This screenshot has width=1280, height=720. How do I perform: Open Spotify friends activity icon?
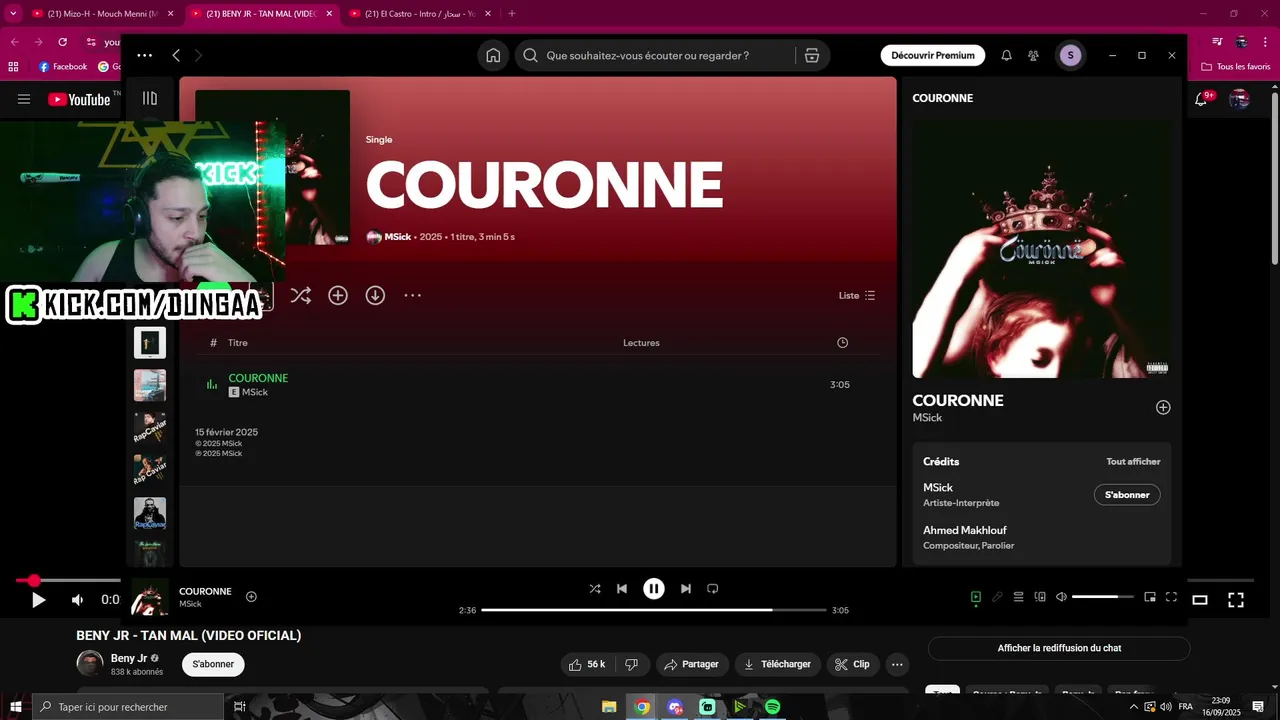click(x=1033, y=56)
